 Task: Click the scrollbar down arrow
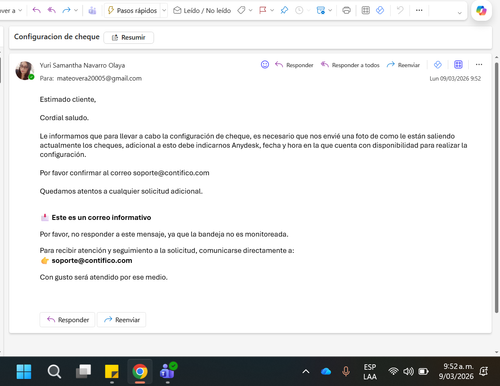[497, 352]
